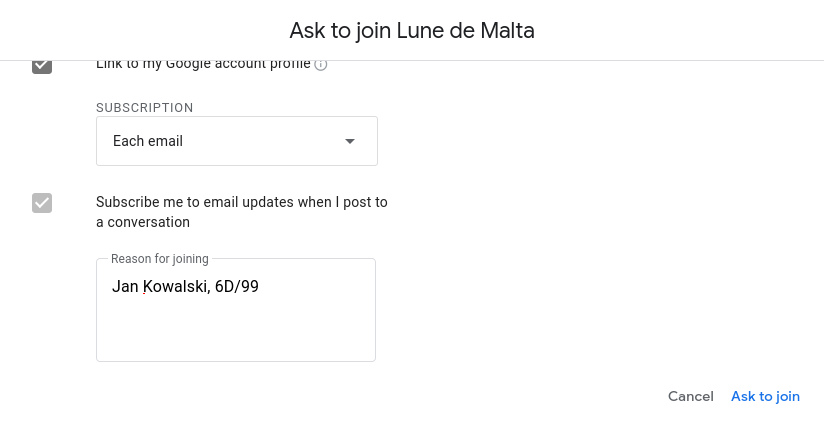
Task: Toggle Subscribe me to email updates checkbox
Action: 42,203
